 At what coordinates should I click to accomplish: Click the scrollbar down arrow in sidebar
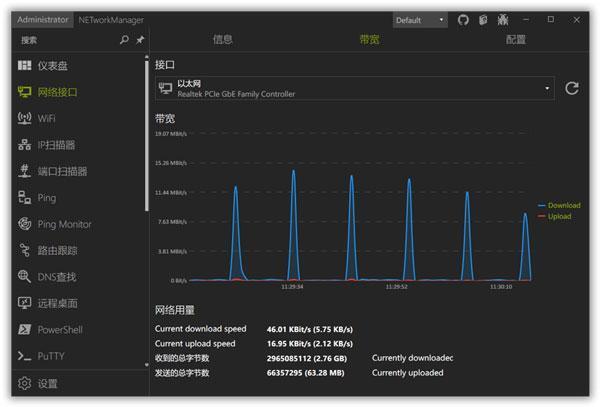(147, 365)
